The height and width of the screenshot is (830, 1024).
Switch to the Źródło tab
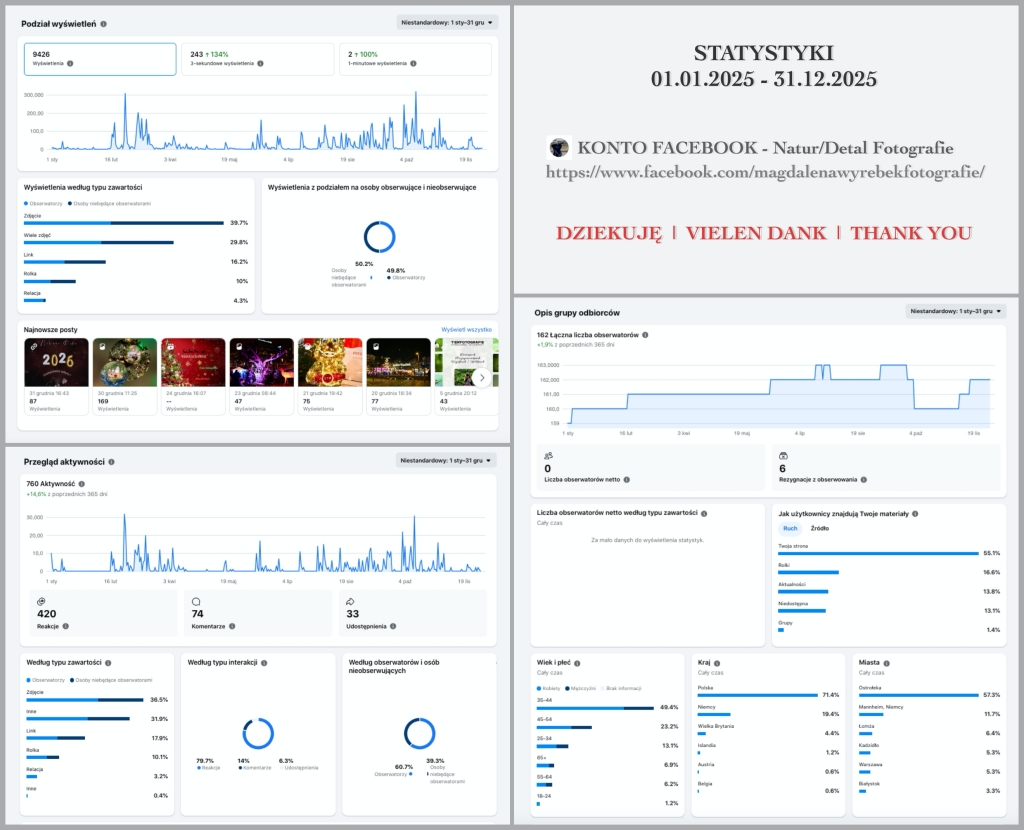coord(819,528)
